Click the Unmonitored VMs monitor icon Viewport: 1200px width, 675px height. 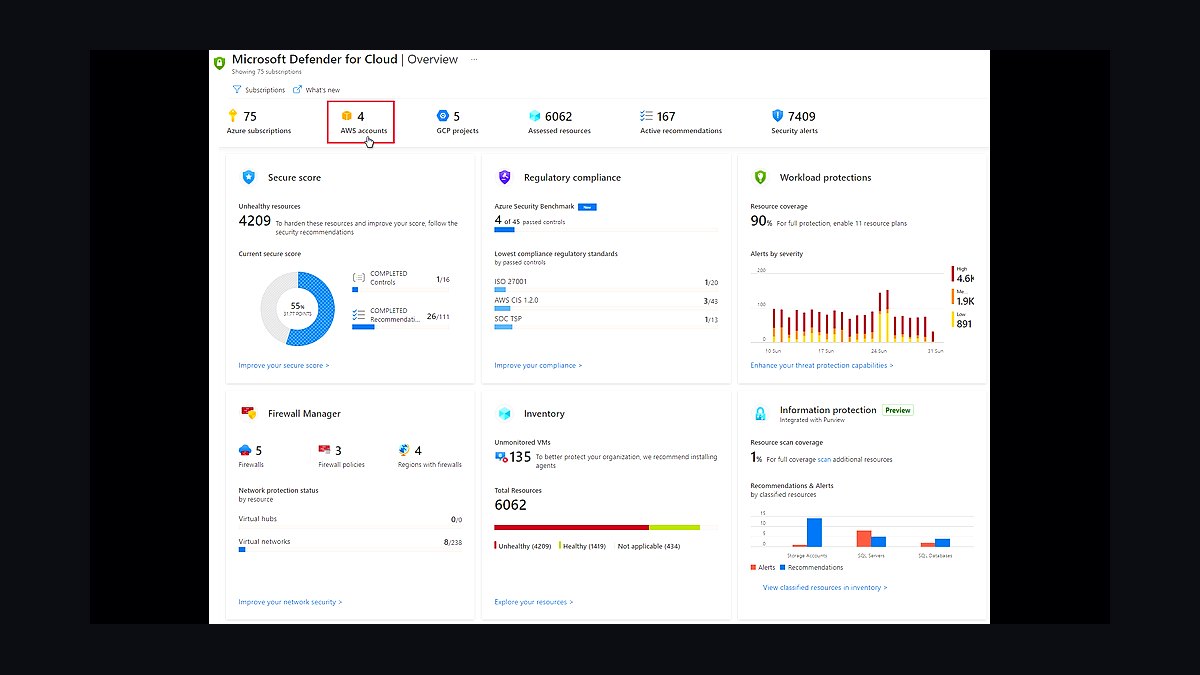501,457
